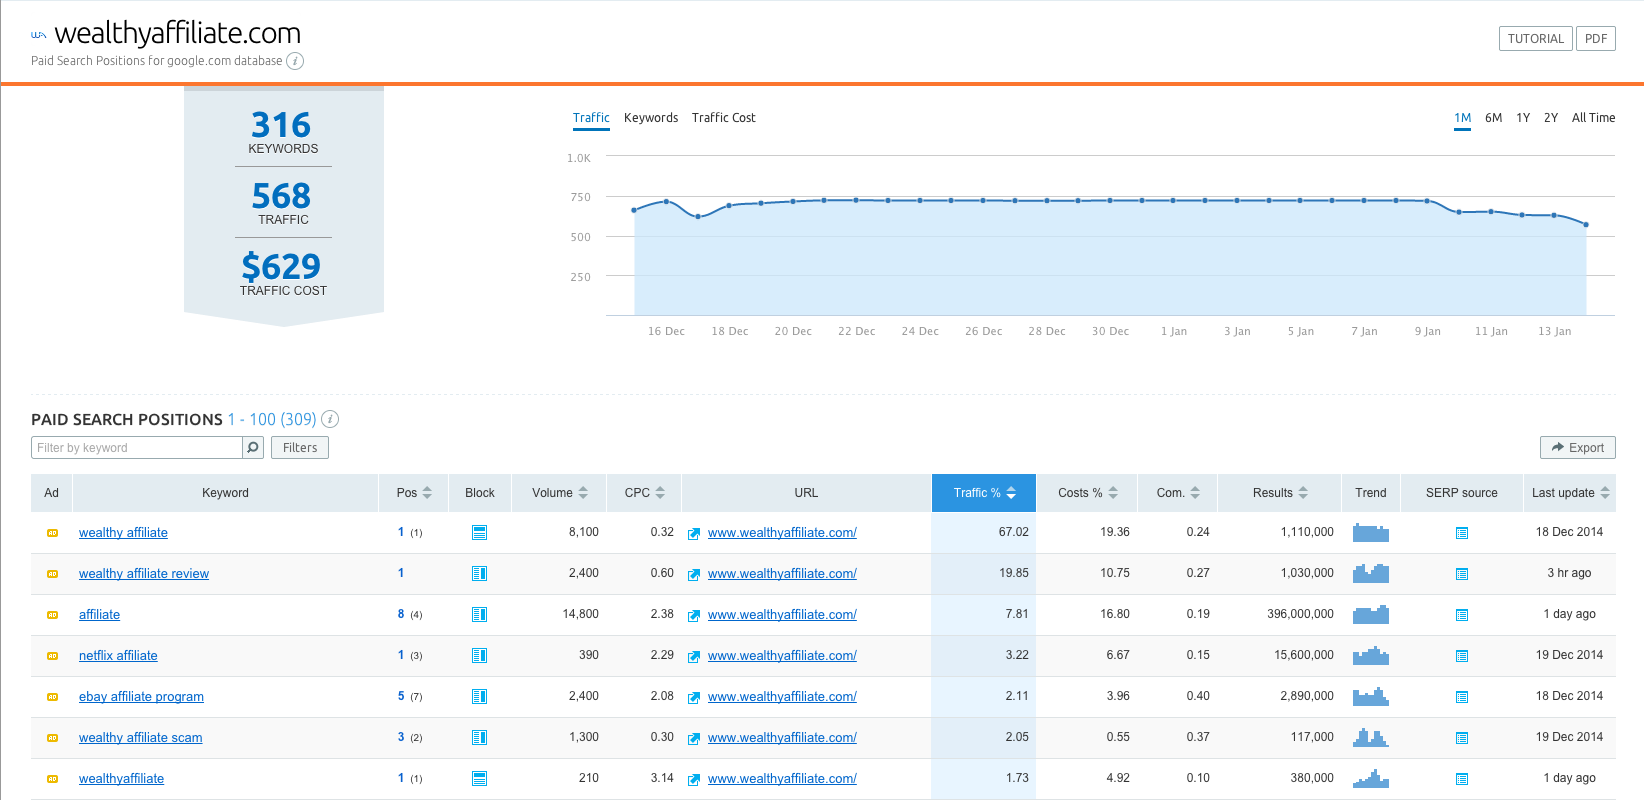View SERP source icon for wealthy affiliate row
The image size is (1644, 800).
point(1462,533)
